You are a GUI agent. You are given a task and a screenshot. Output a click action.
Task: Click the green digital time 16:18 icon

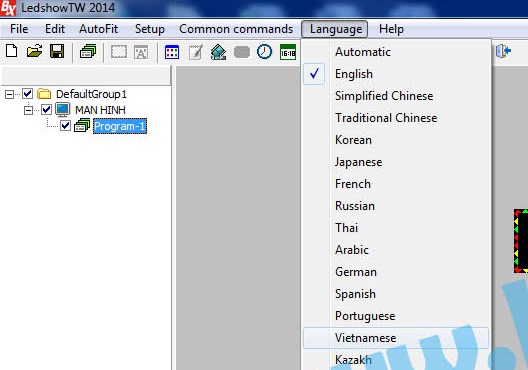(x=288, y=52)
